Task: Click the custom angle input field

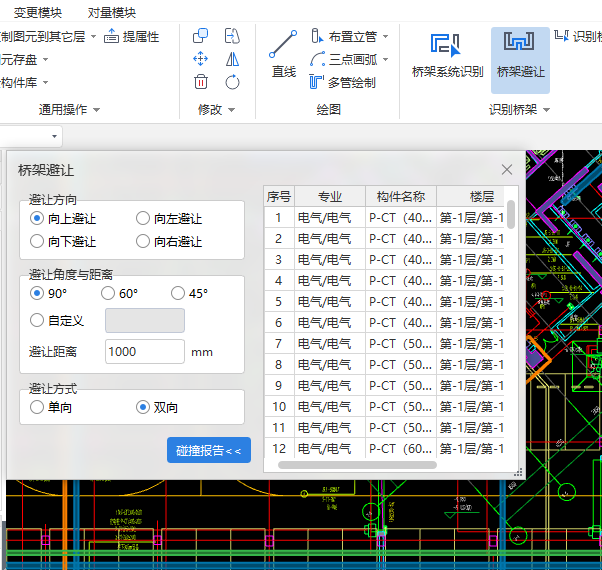Action: pos(145,320)
